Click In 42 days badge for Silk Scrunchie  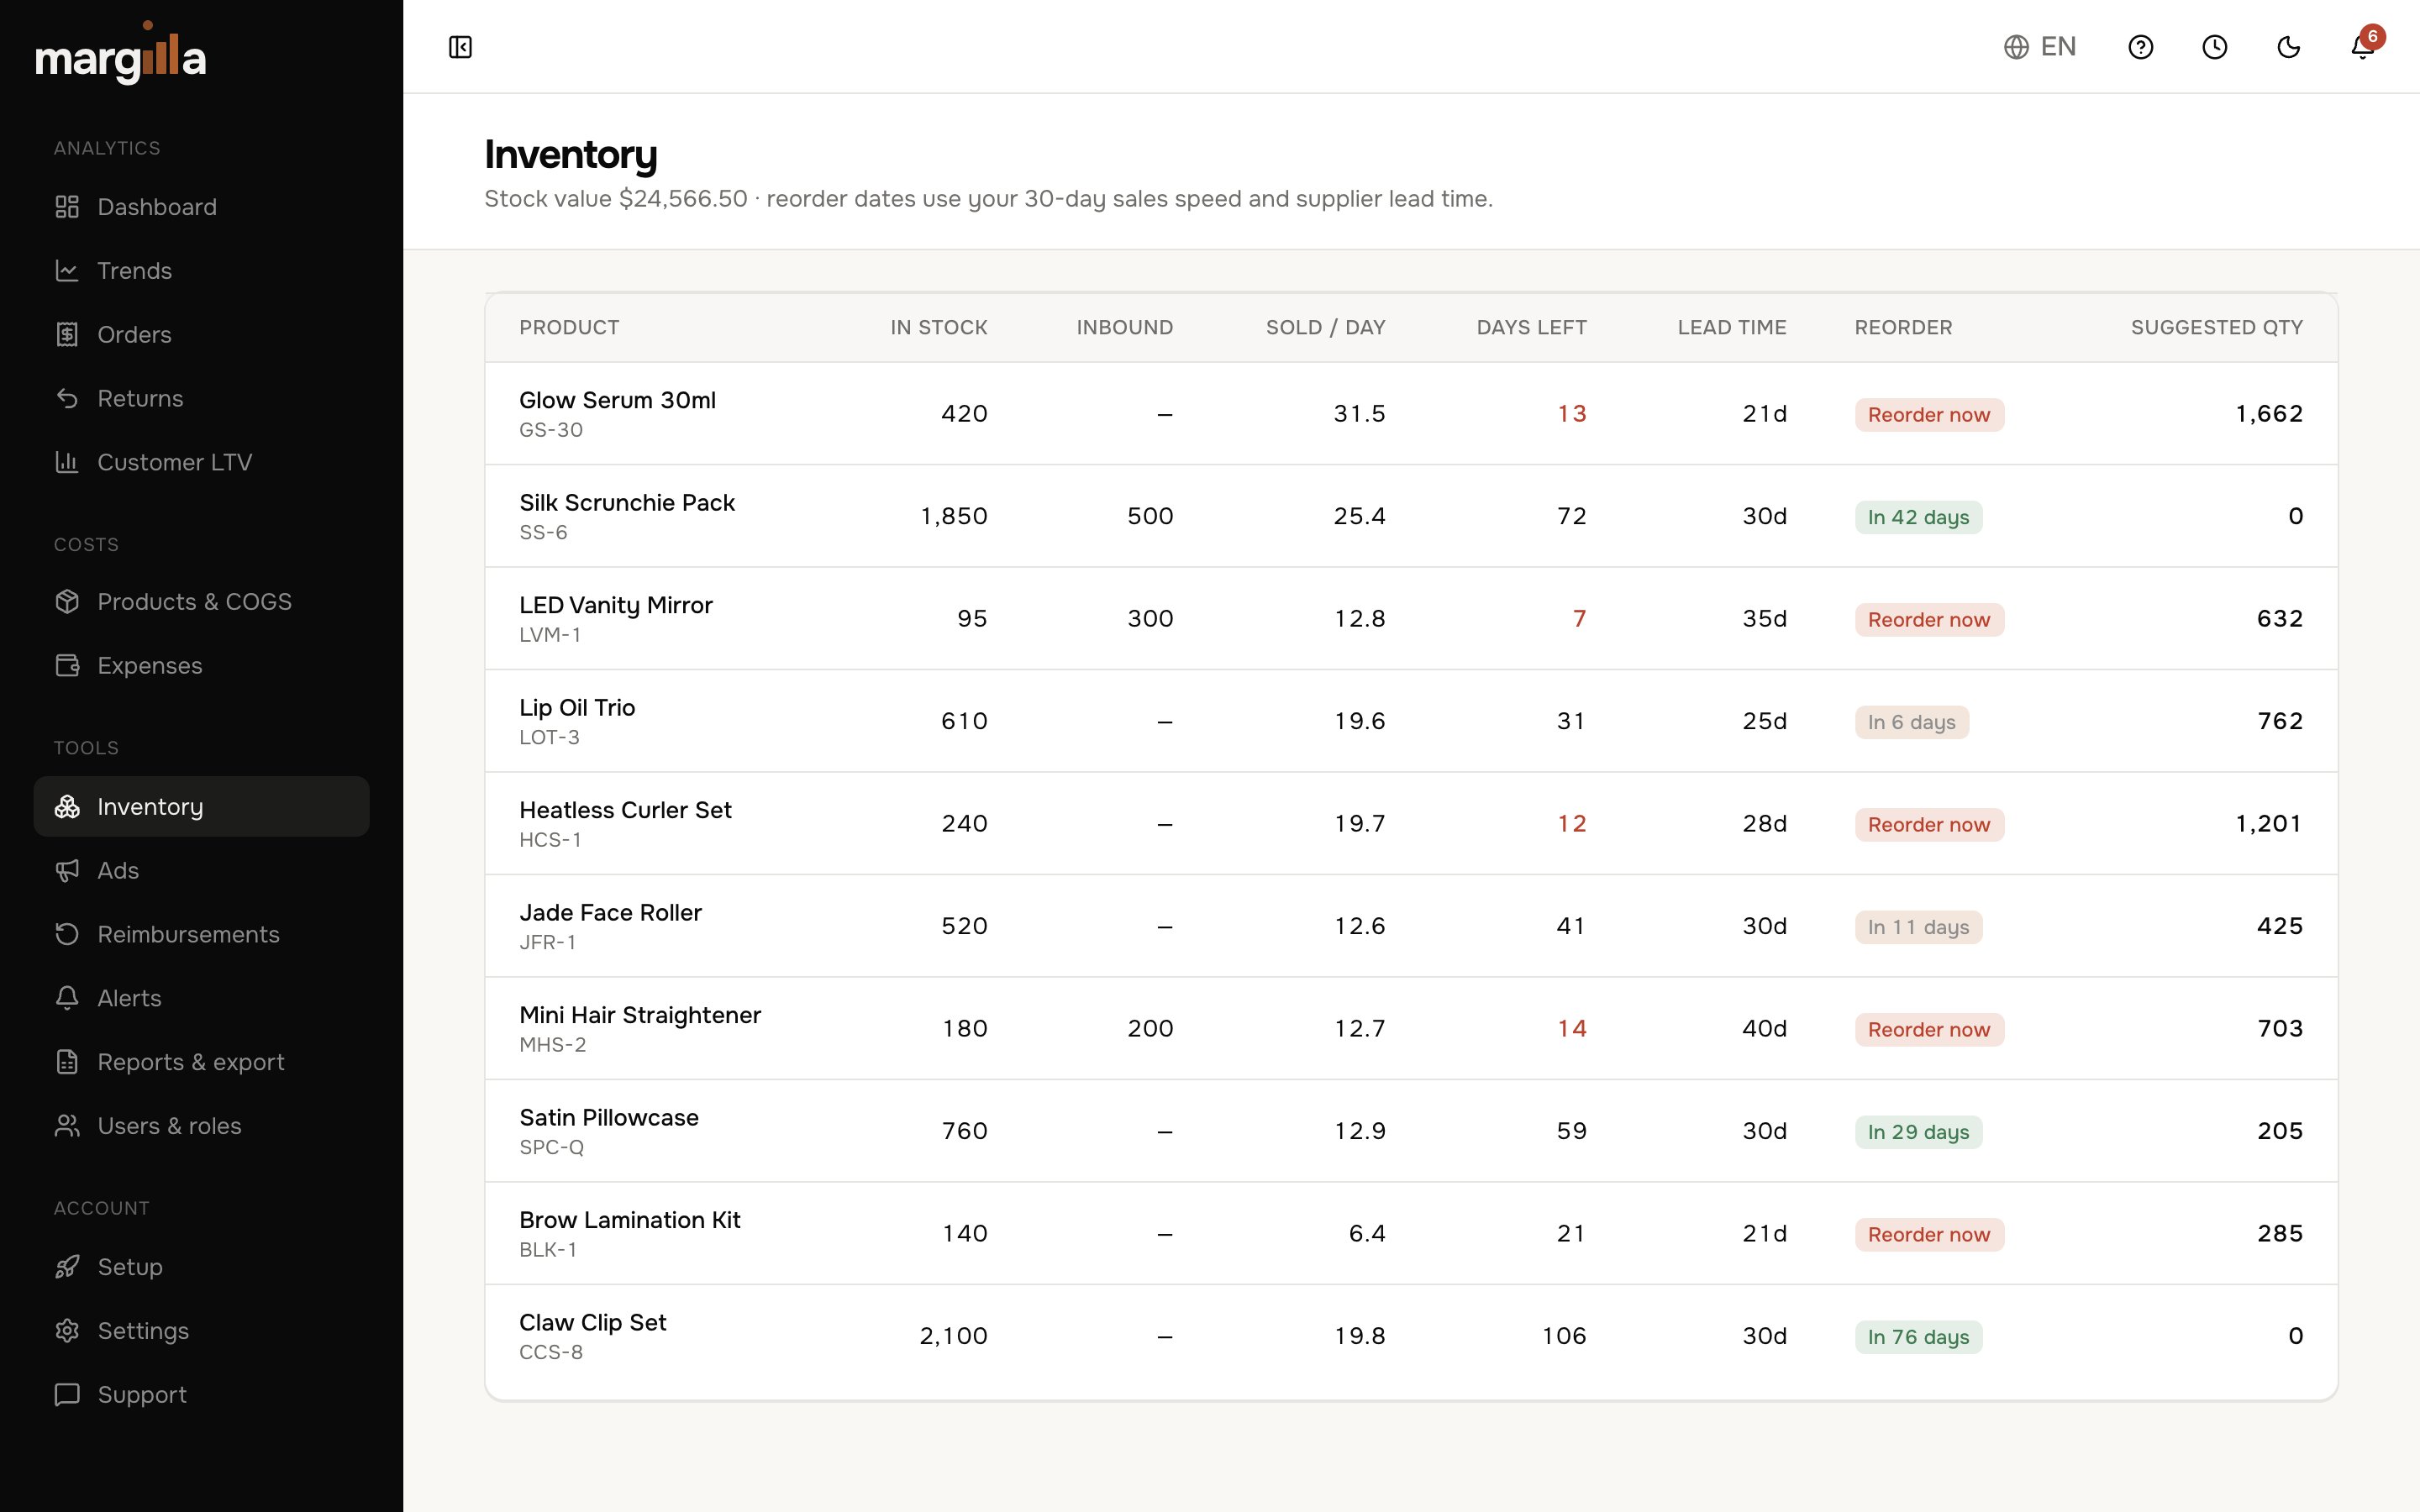(x=1918, y=518)
